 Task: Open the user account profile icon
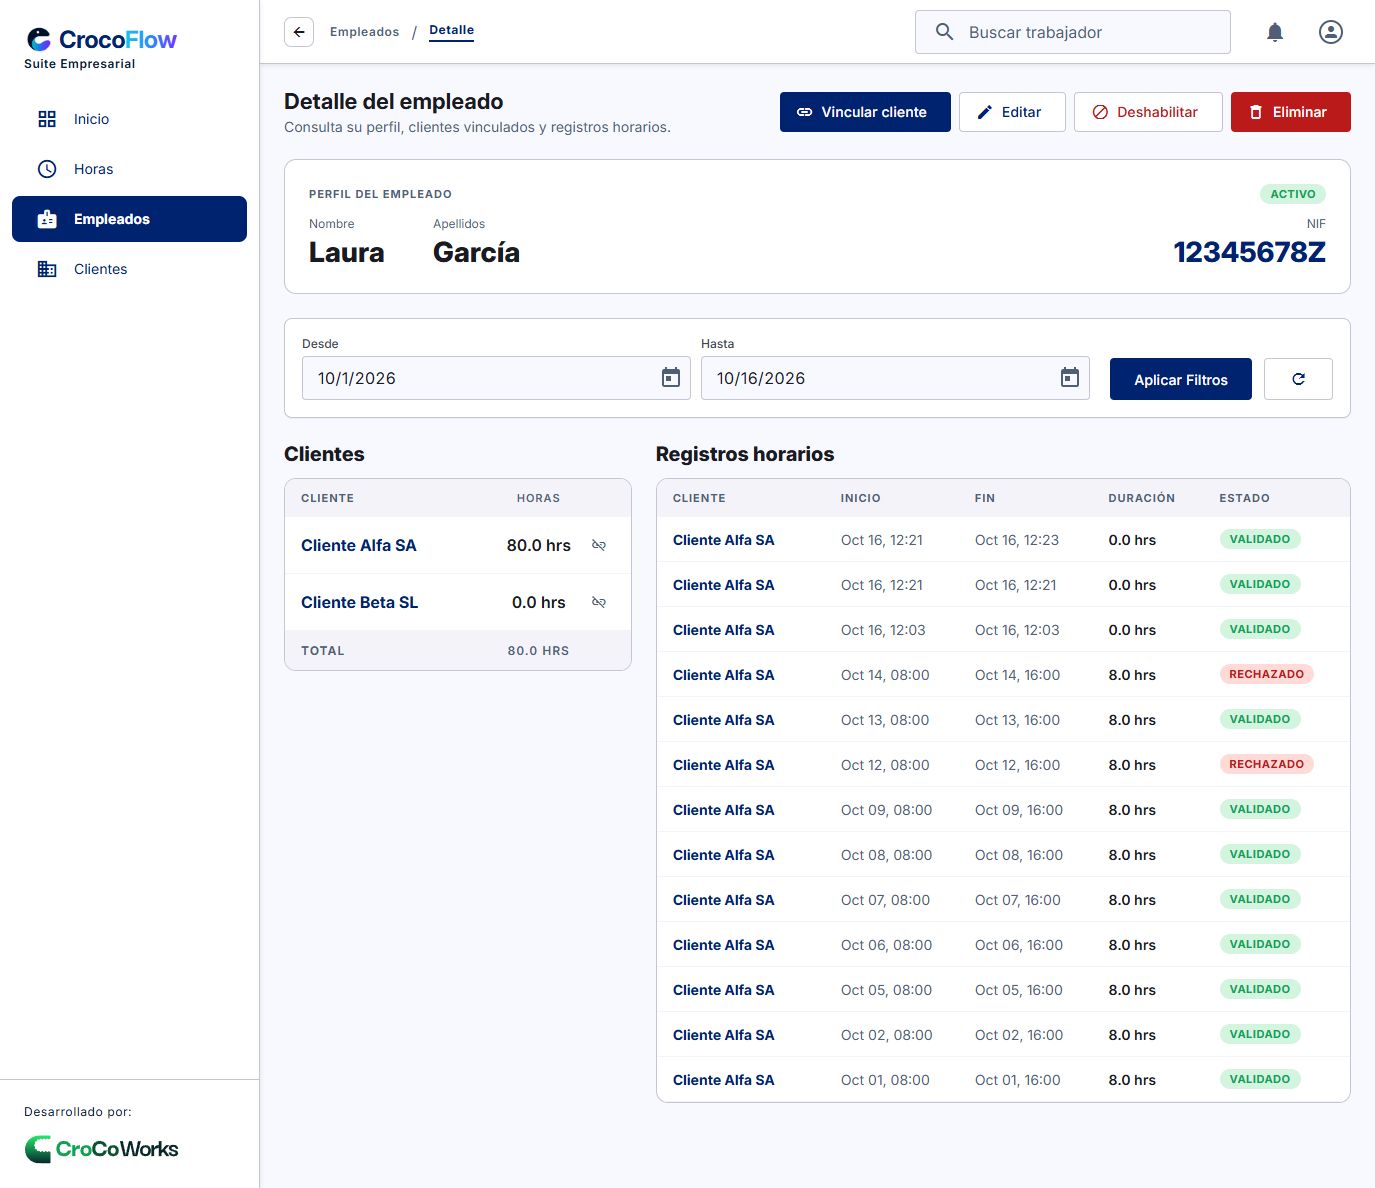tap(1330, 32)
